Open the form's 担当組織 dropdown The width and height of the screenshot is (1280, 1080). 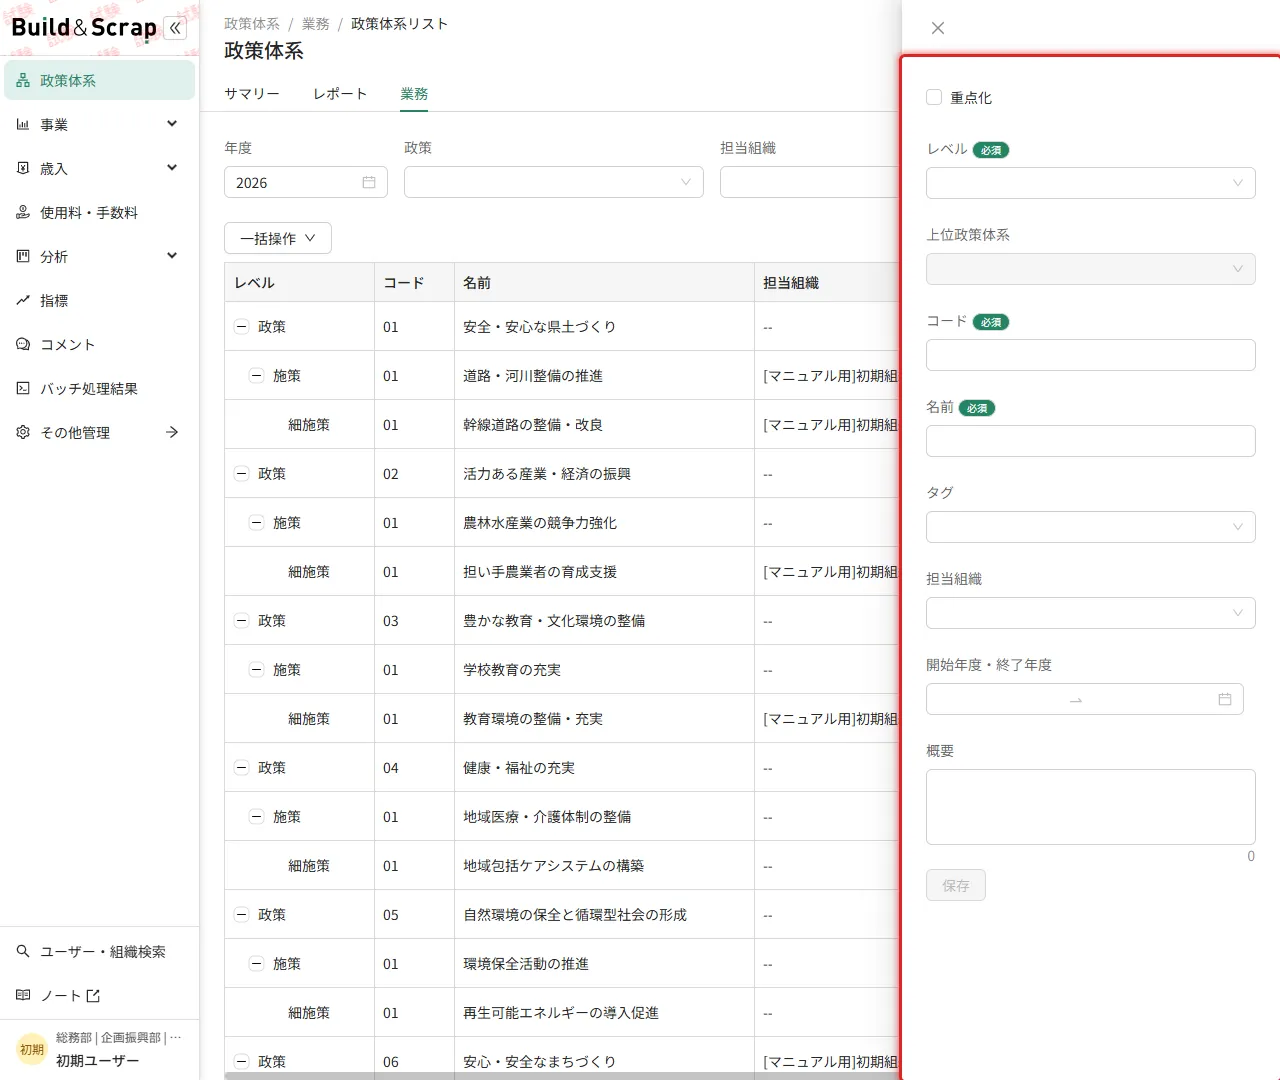tap(1091, 613)
